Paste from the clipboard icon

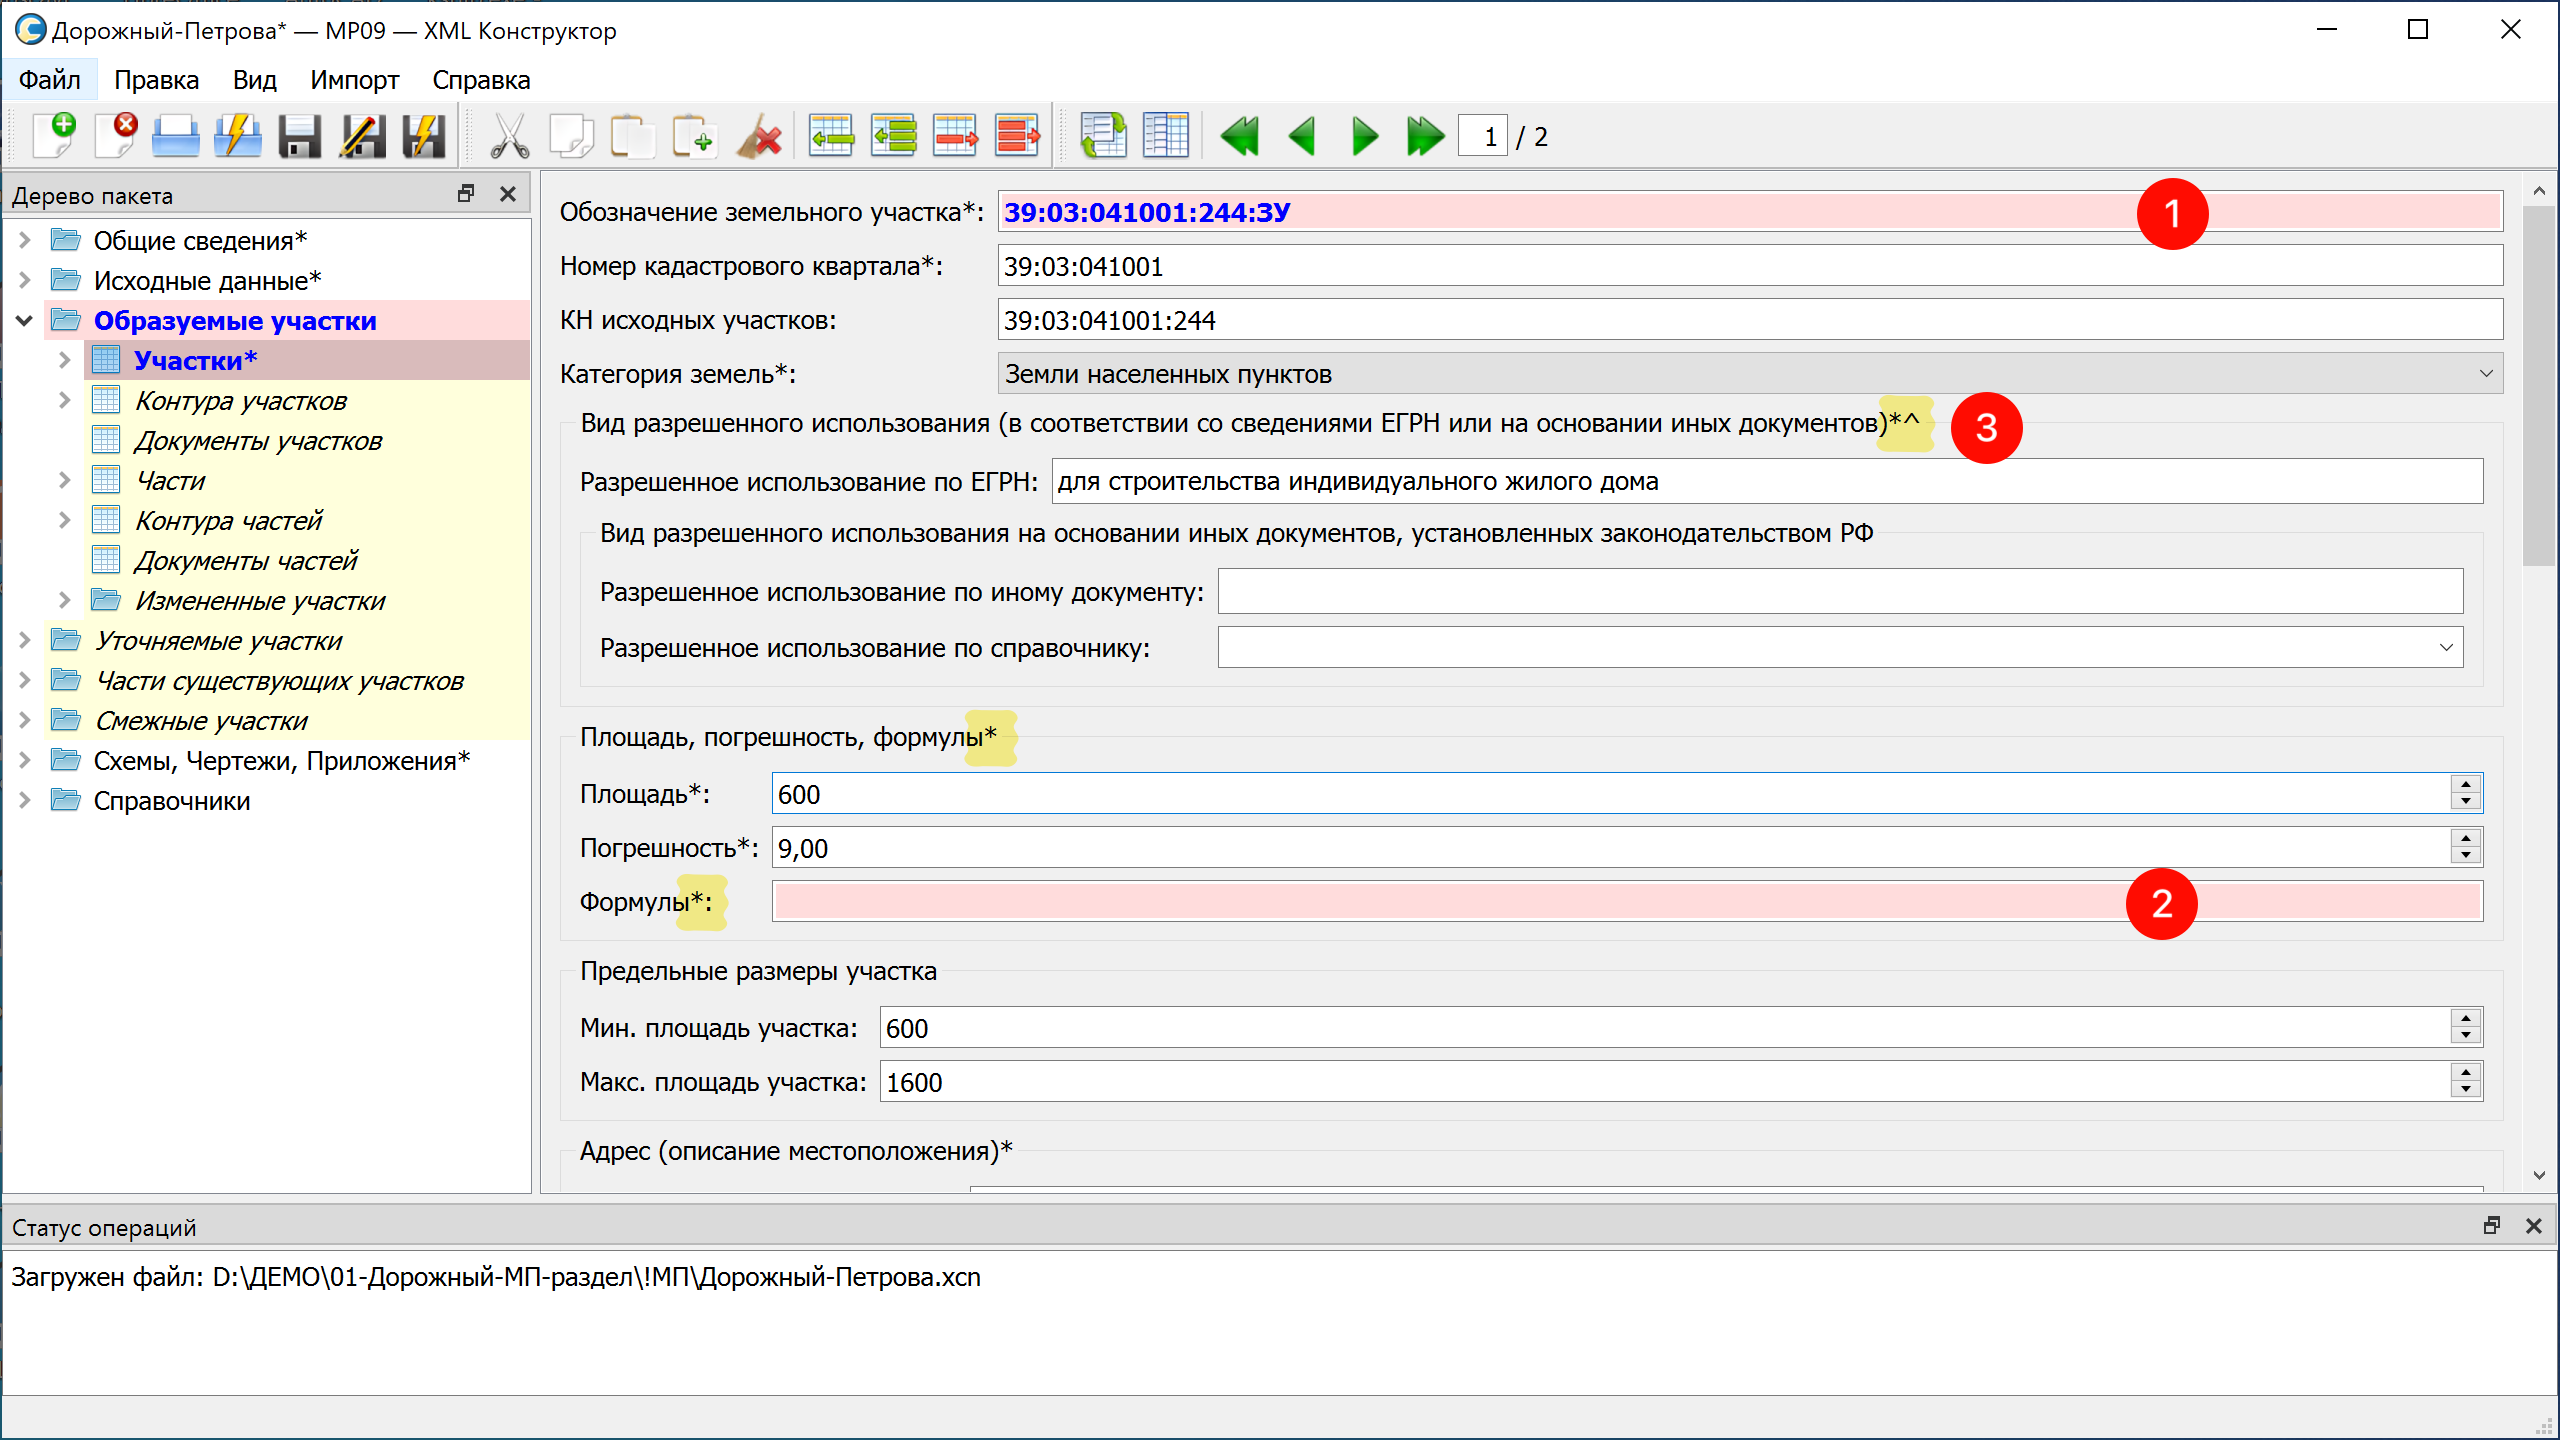click(632, 135)
